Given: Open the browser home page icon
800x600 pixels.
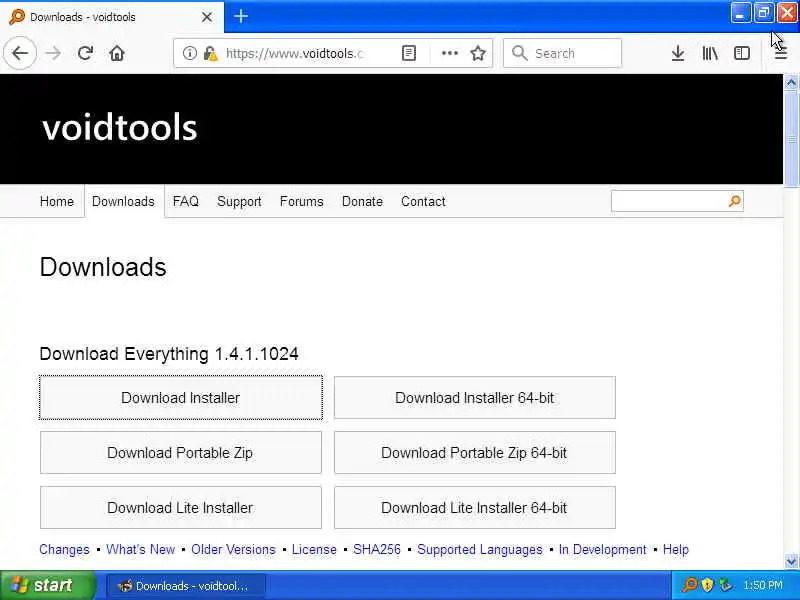Looking at the screenshot, I should coord(117,53).
